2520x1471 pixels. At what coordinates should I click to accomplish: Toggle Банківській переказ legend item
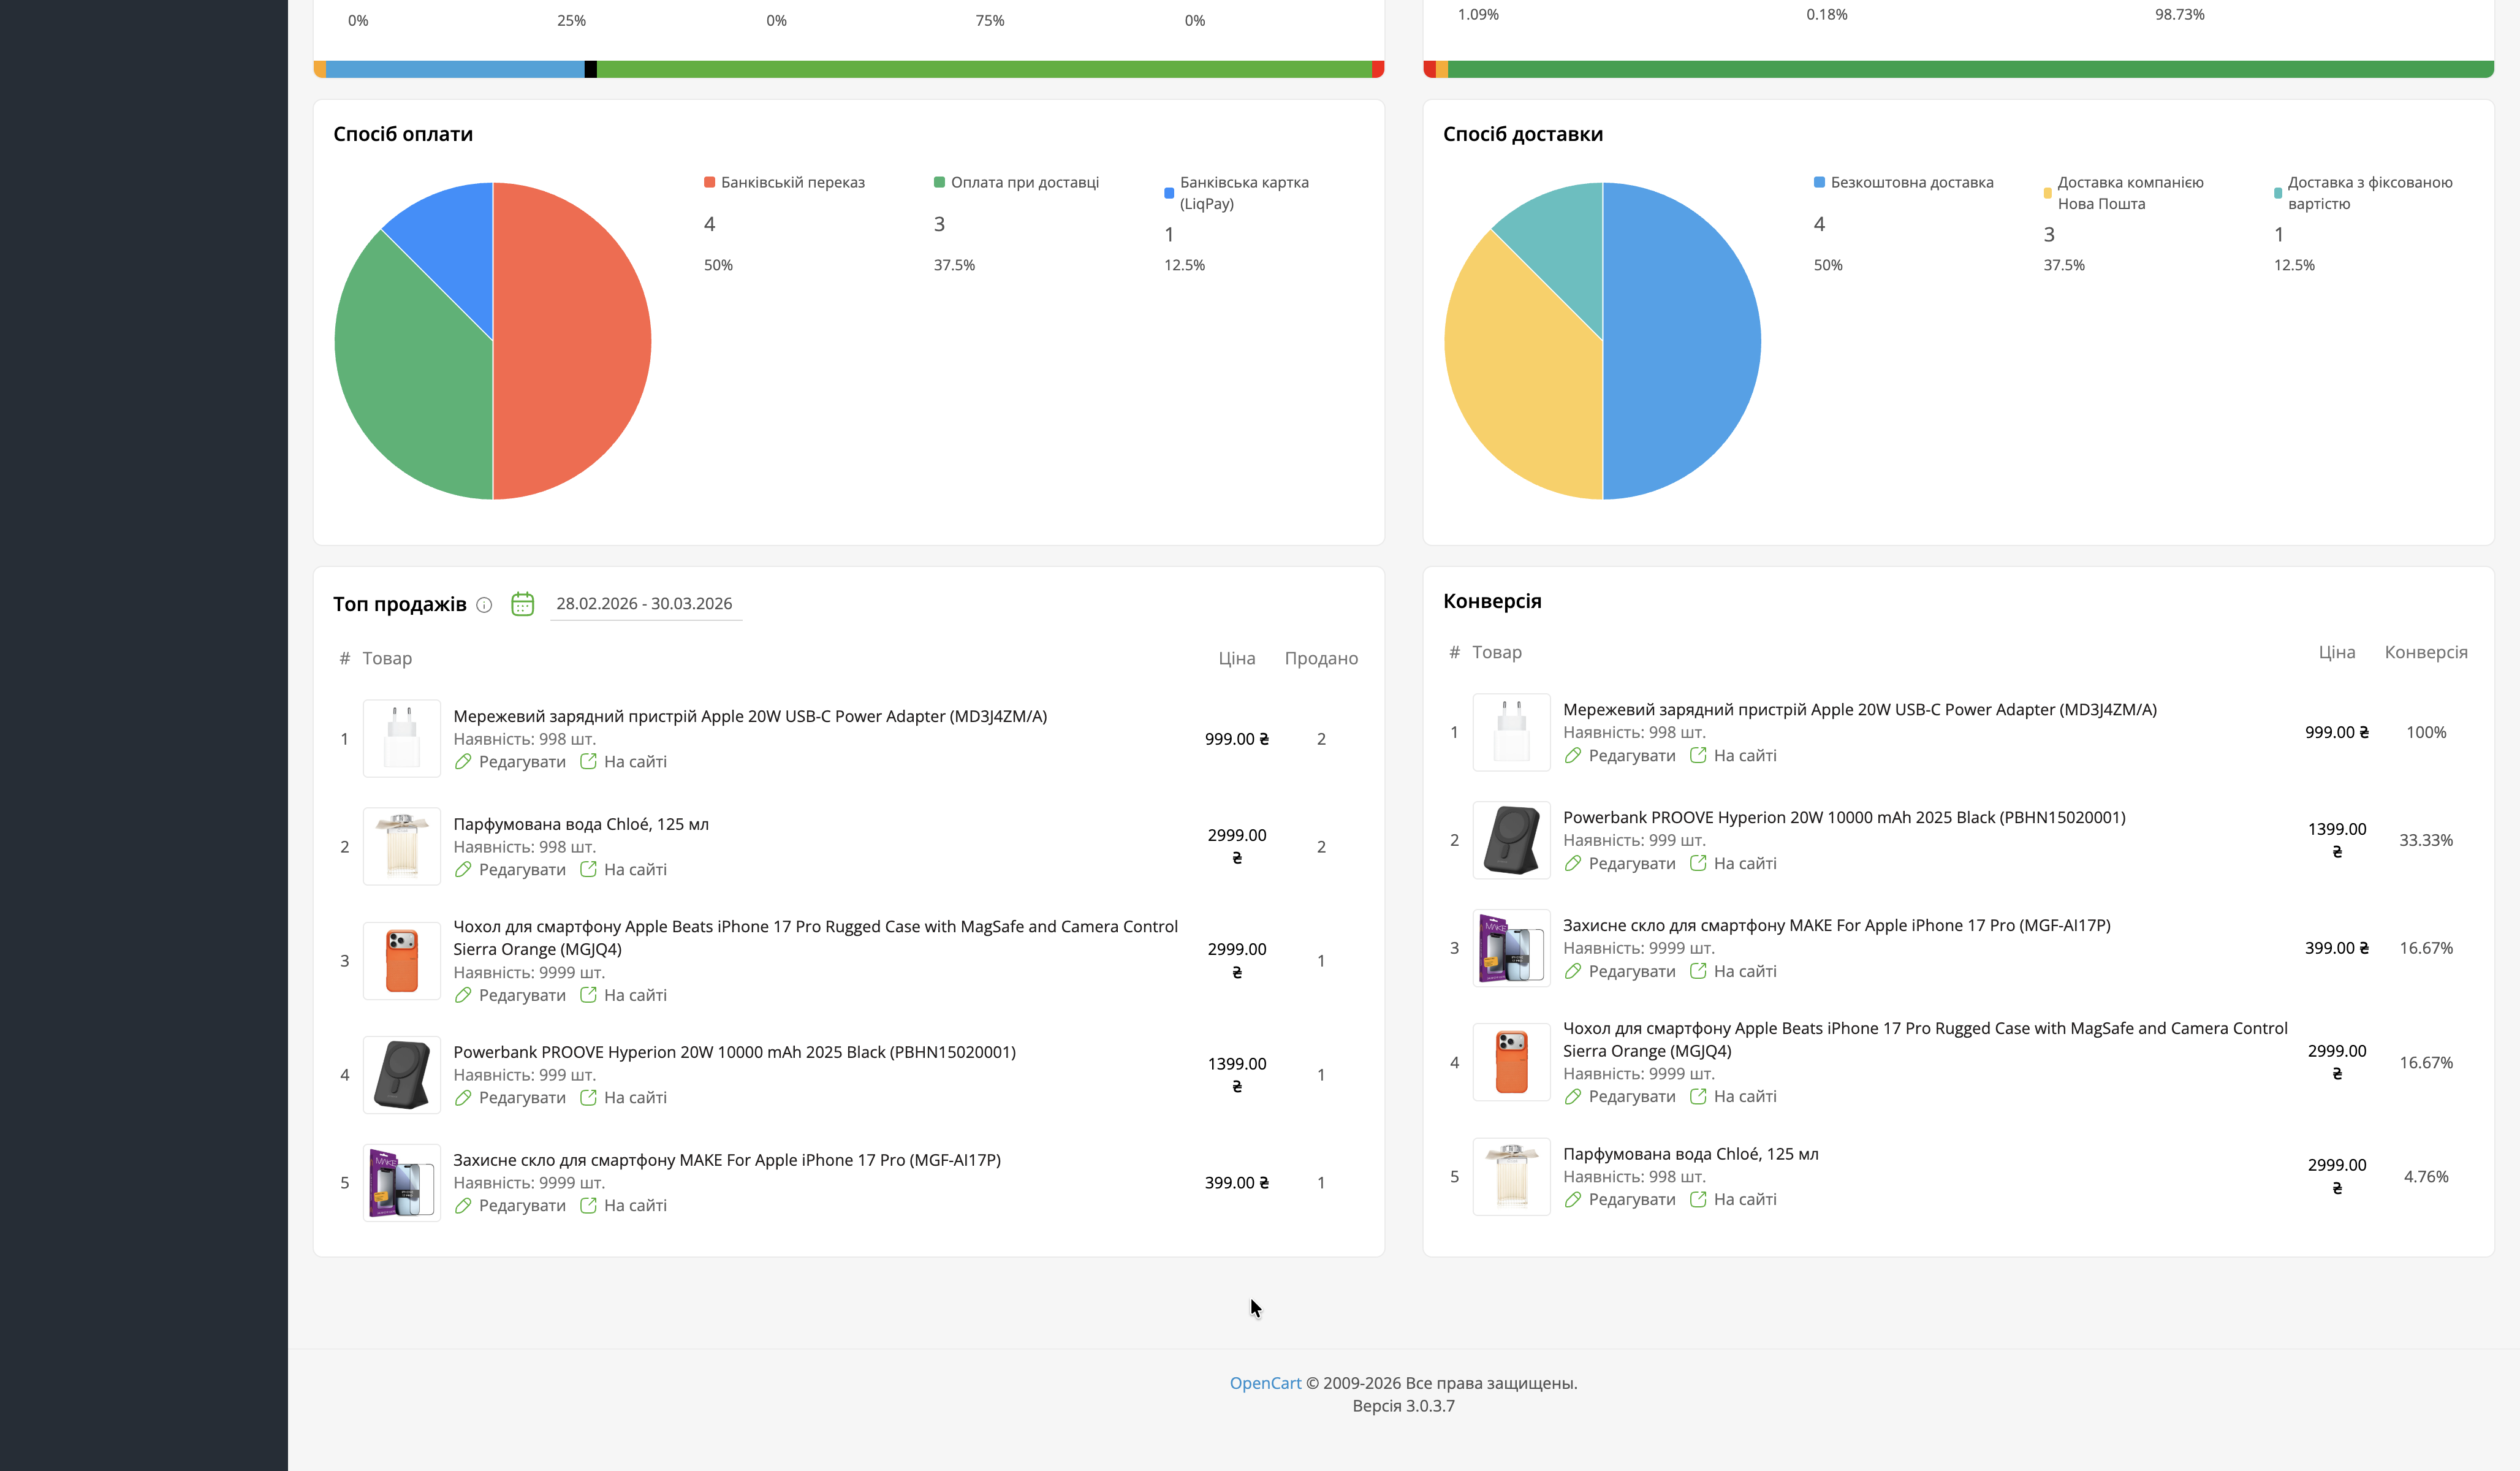[x=784, y=183]
